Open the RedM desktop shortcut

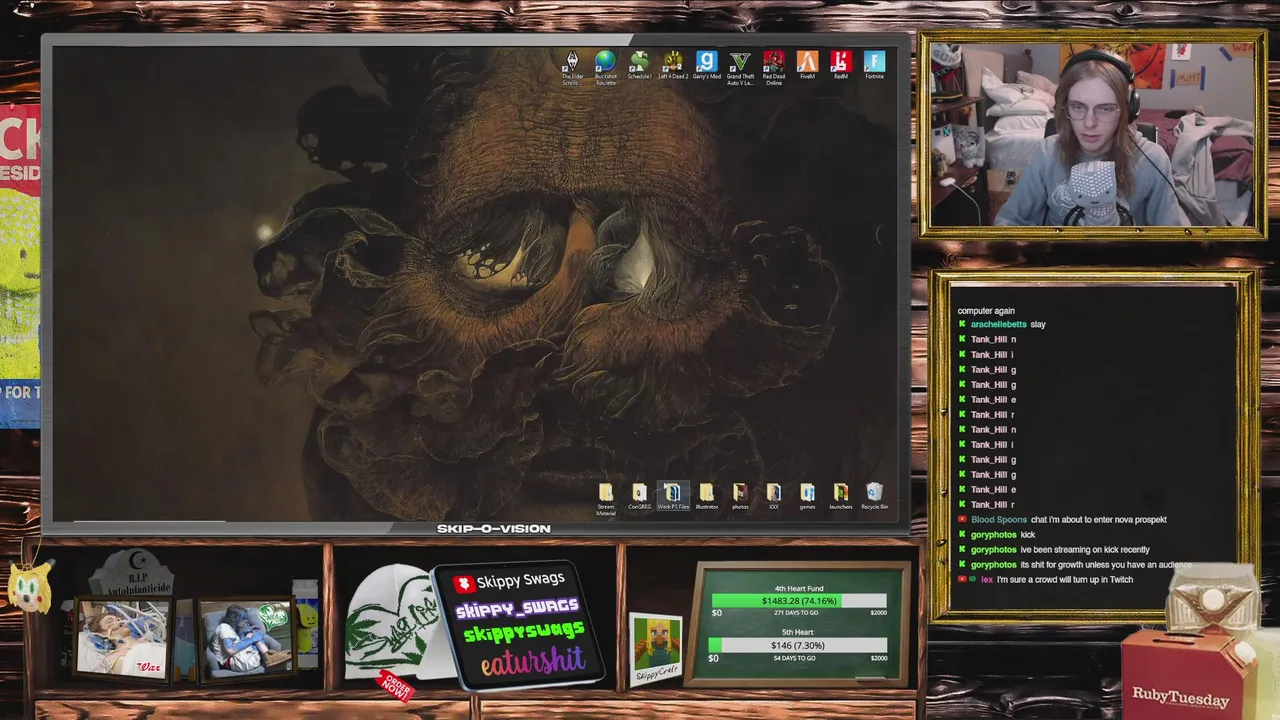pos(841,66)
